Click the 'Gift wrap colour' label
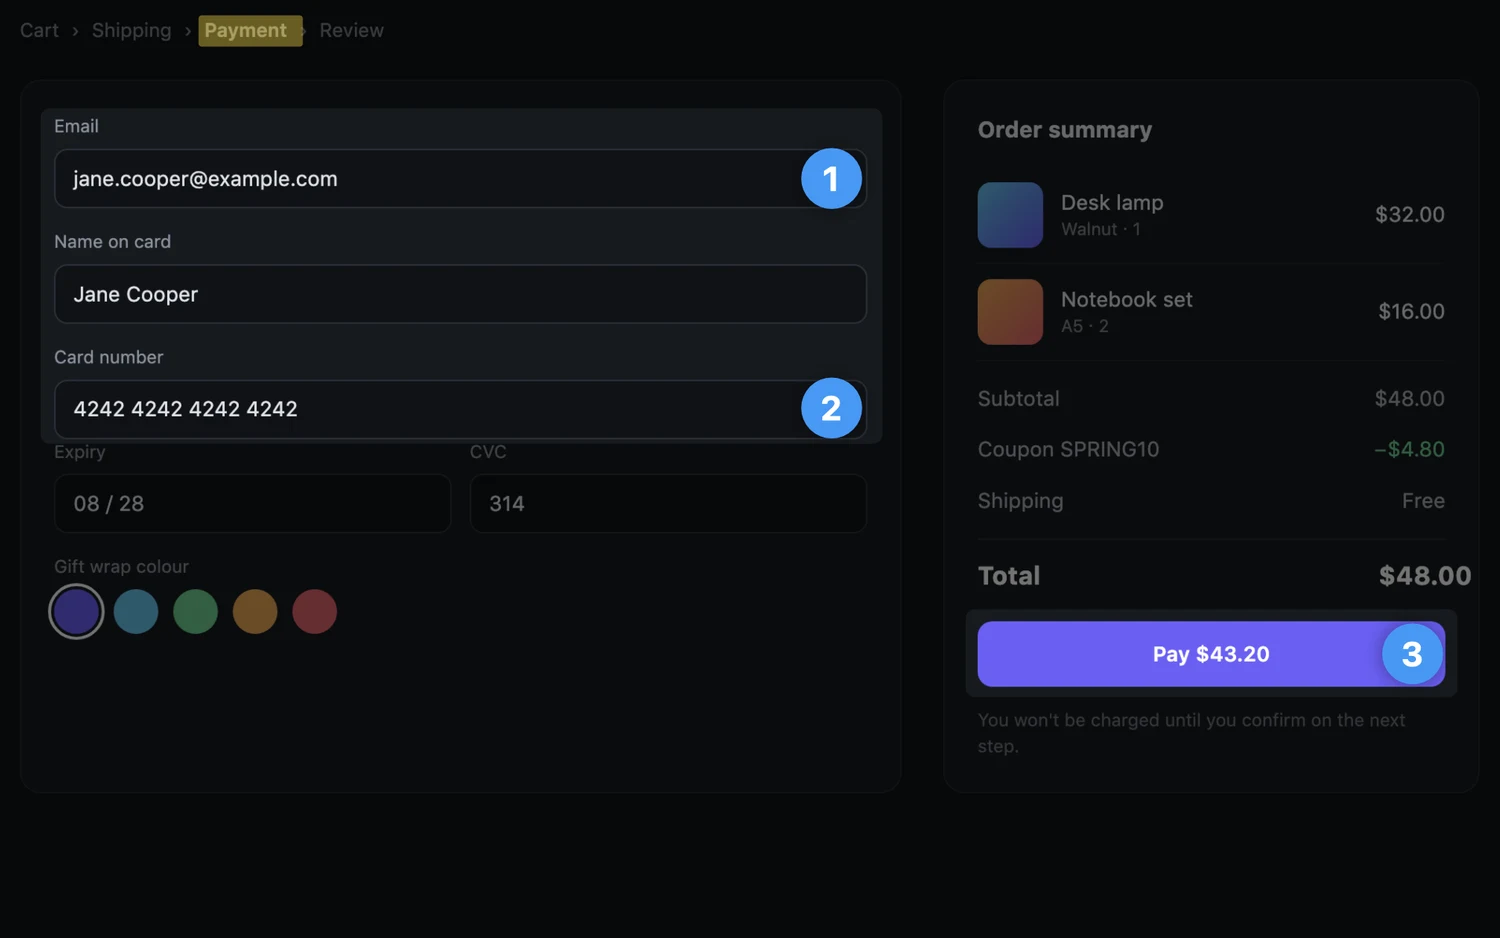The width and height of the screenshot is (1500, 938). click(121, 567)
